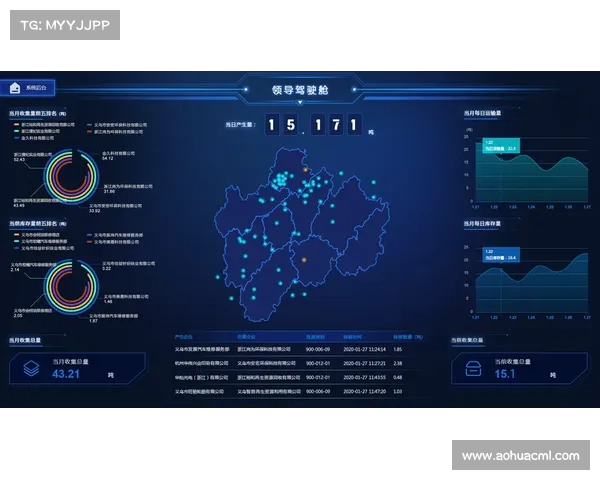Image resolution: width=600 pixels, height=480 pixels.
Task: Toggle the 金久科技有限公司 legend entry
Action: (x=34, y=138)
